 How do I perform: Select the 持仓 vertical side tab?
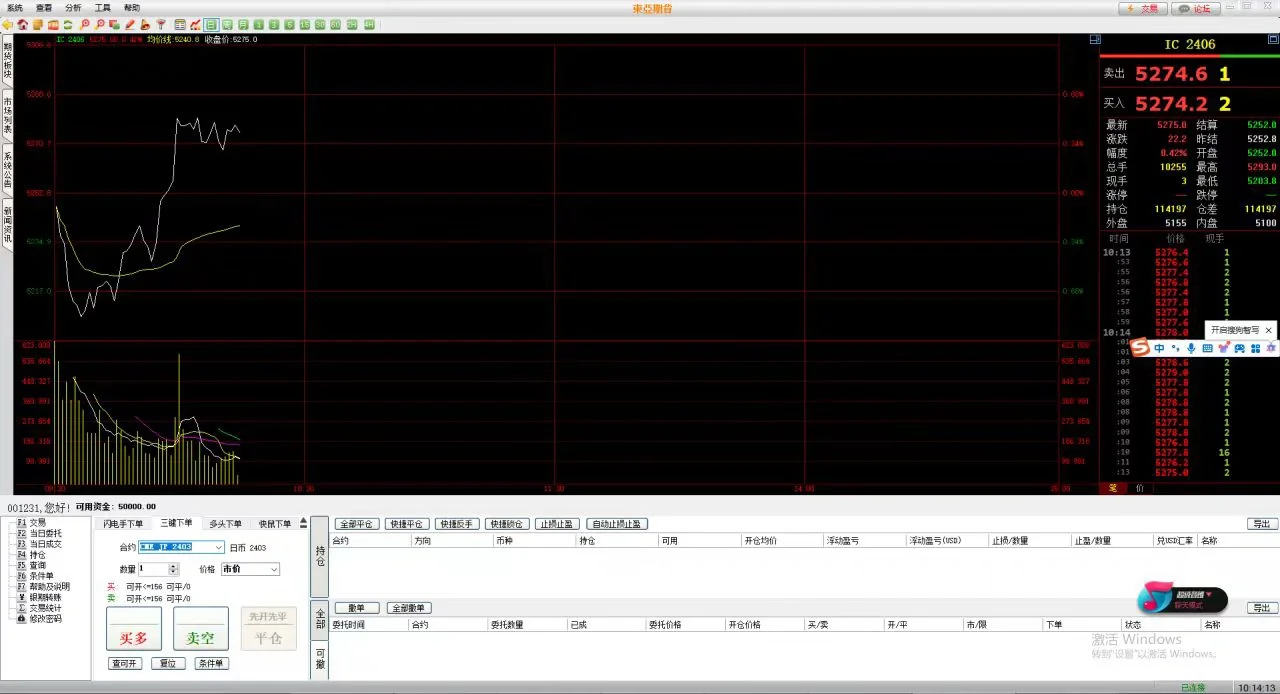(x=320, y=556)
